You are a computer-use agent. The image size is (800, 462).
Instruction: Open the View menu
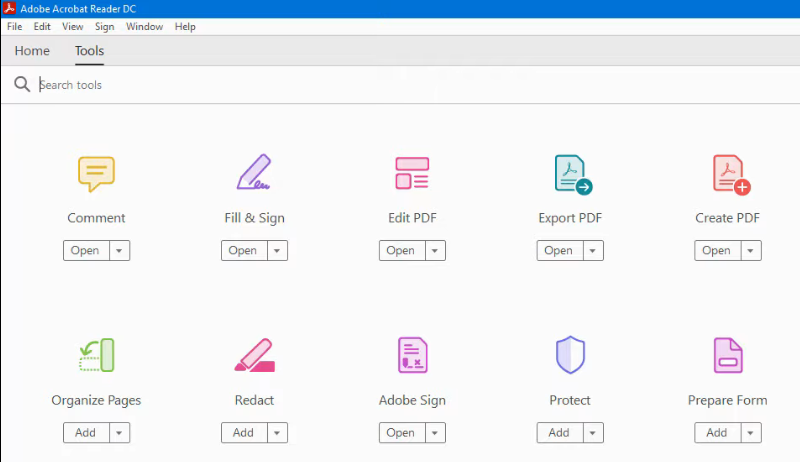[72, 27]
